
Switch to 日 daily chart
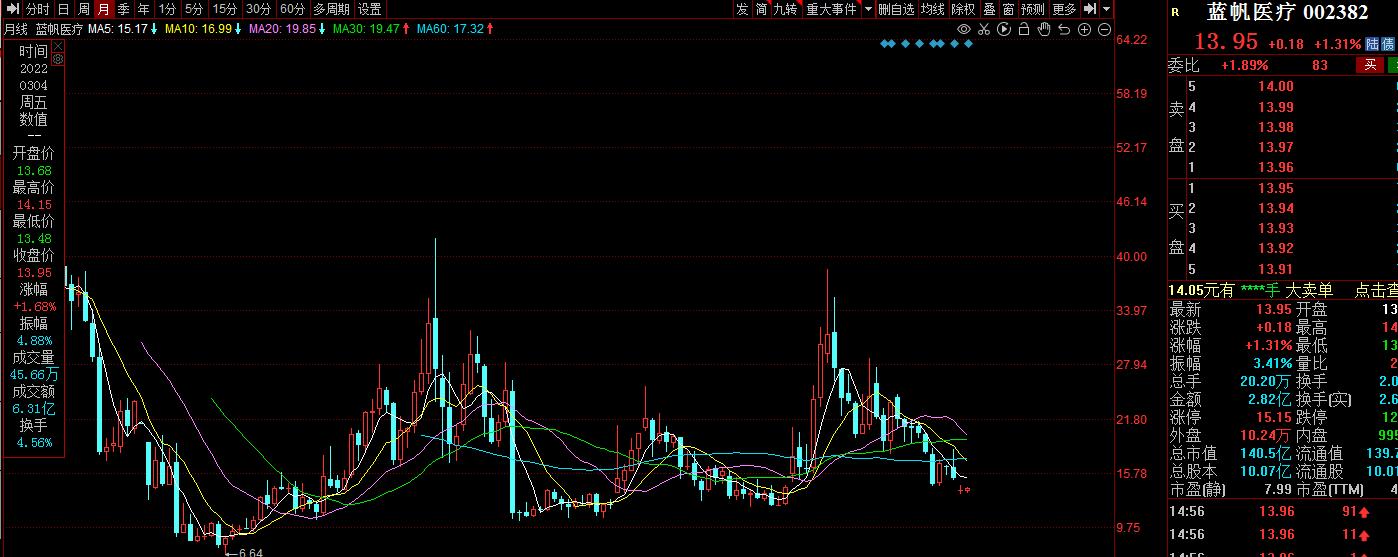pyautogui.click(x=63, y=9)
